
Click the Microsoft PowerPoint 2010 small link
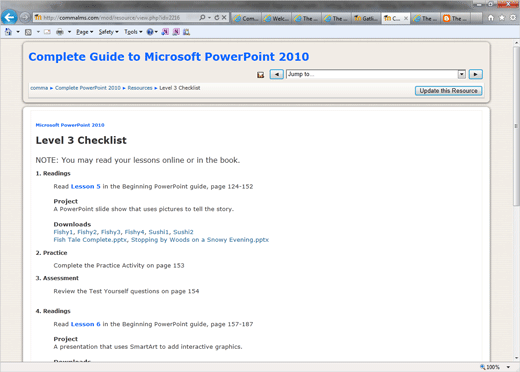click(70, 125)
